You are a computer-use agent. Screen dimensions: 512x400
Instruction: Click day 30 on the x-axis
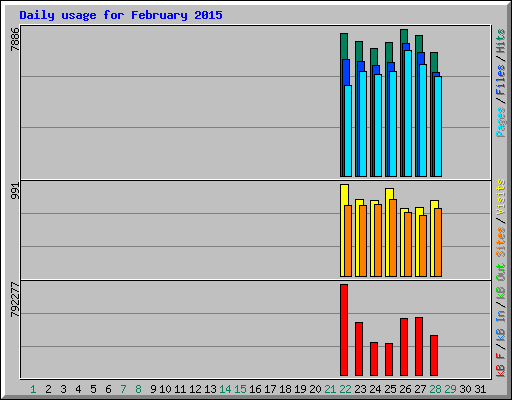[465, 389]
